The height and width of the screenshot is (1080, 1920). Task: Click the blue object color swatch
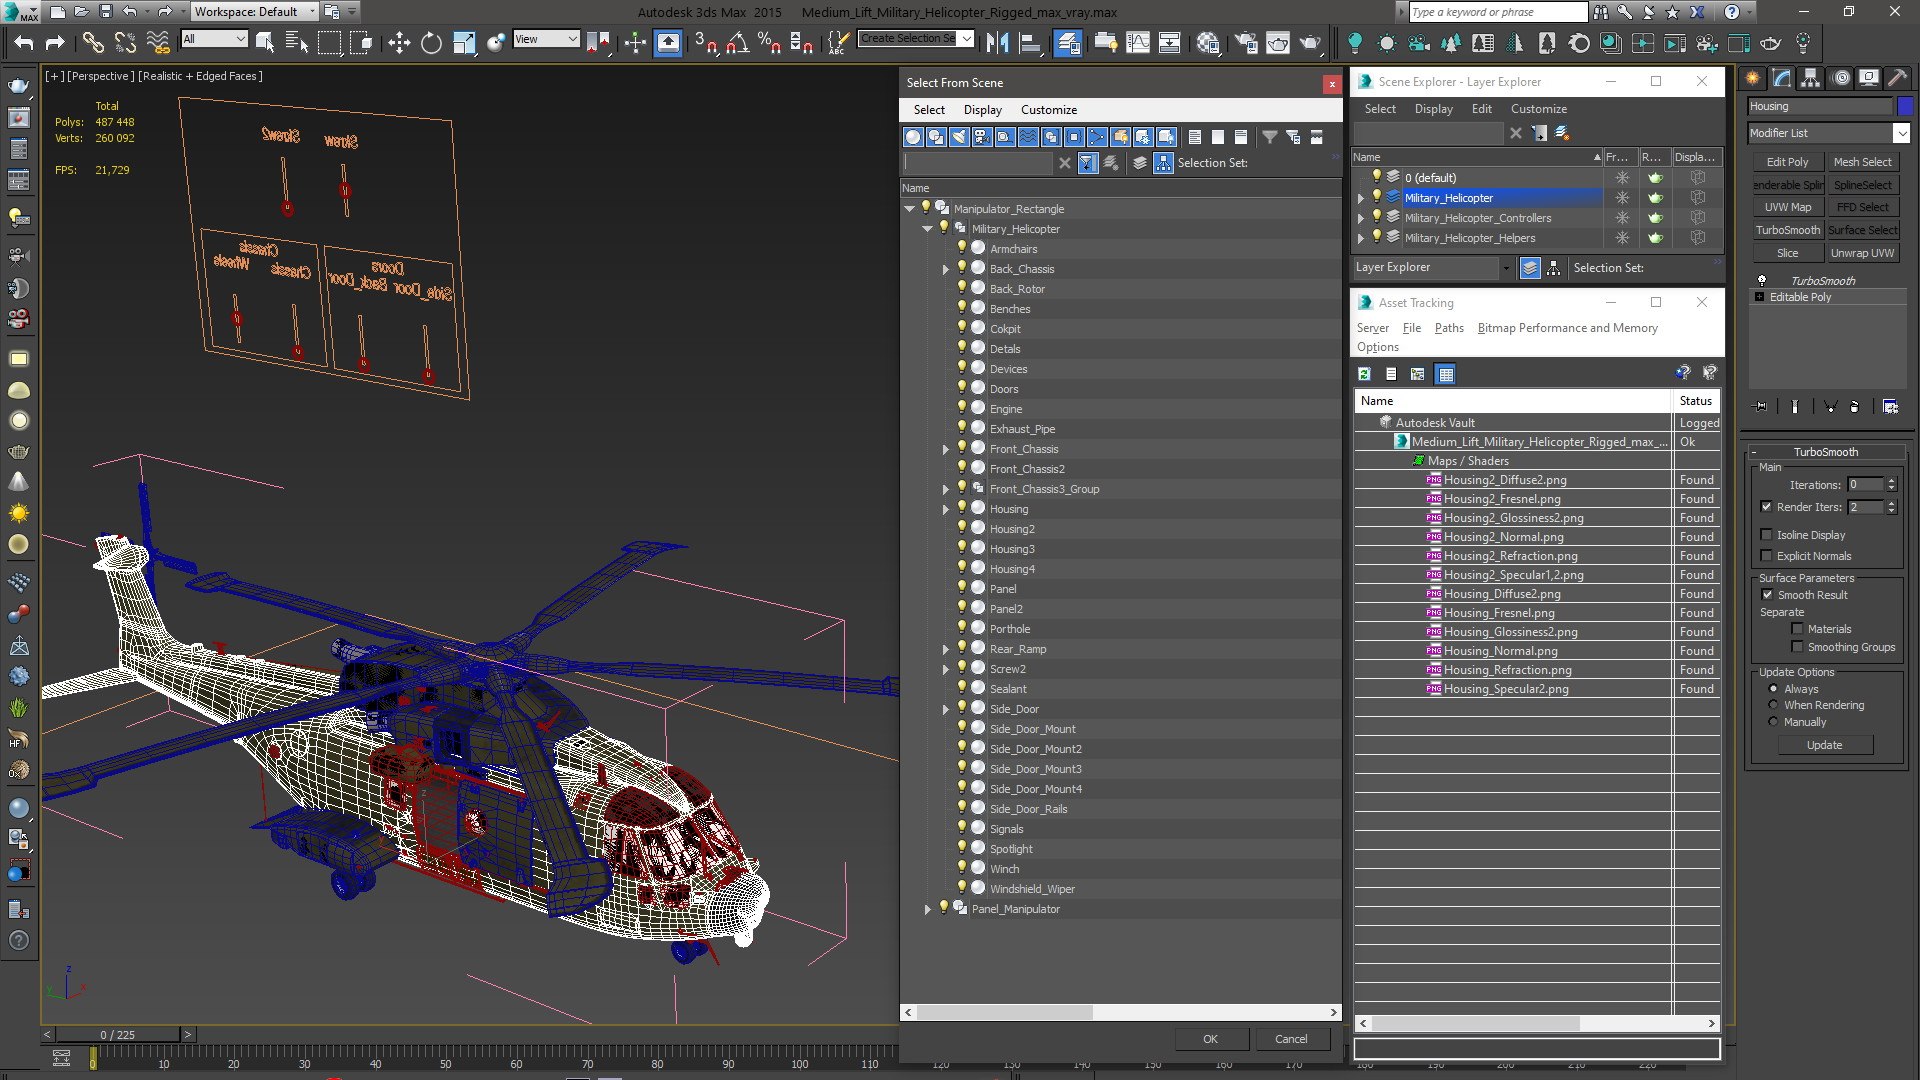1905,106
